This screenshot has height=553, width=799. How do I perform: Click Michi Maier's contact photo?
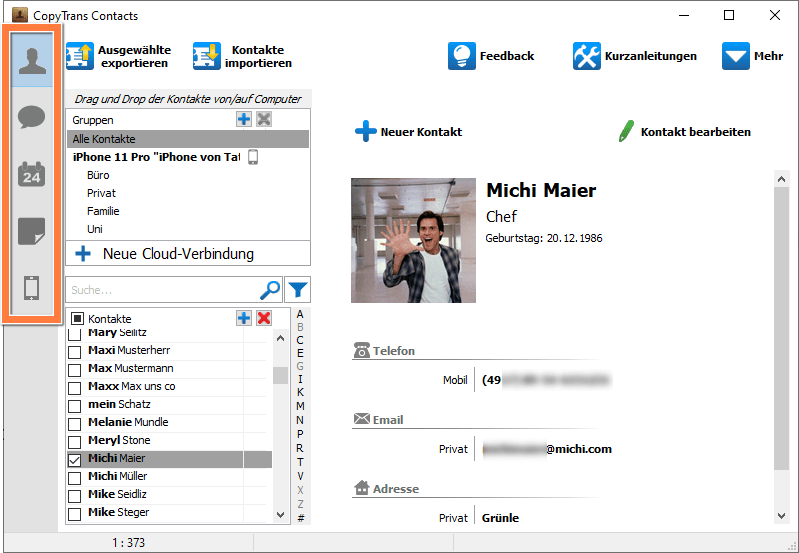pyautogui.click(x=413, y=240)
